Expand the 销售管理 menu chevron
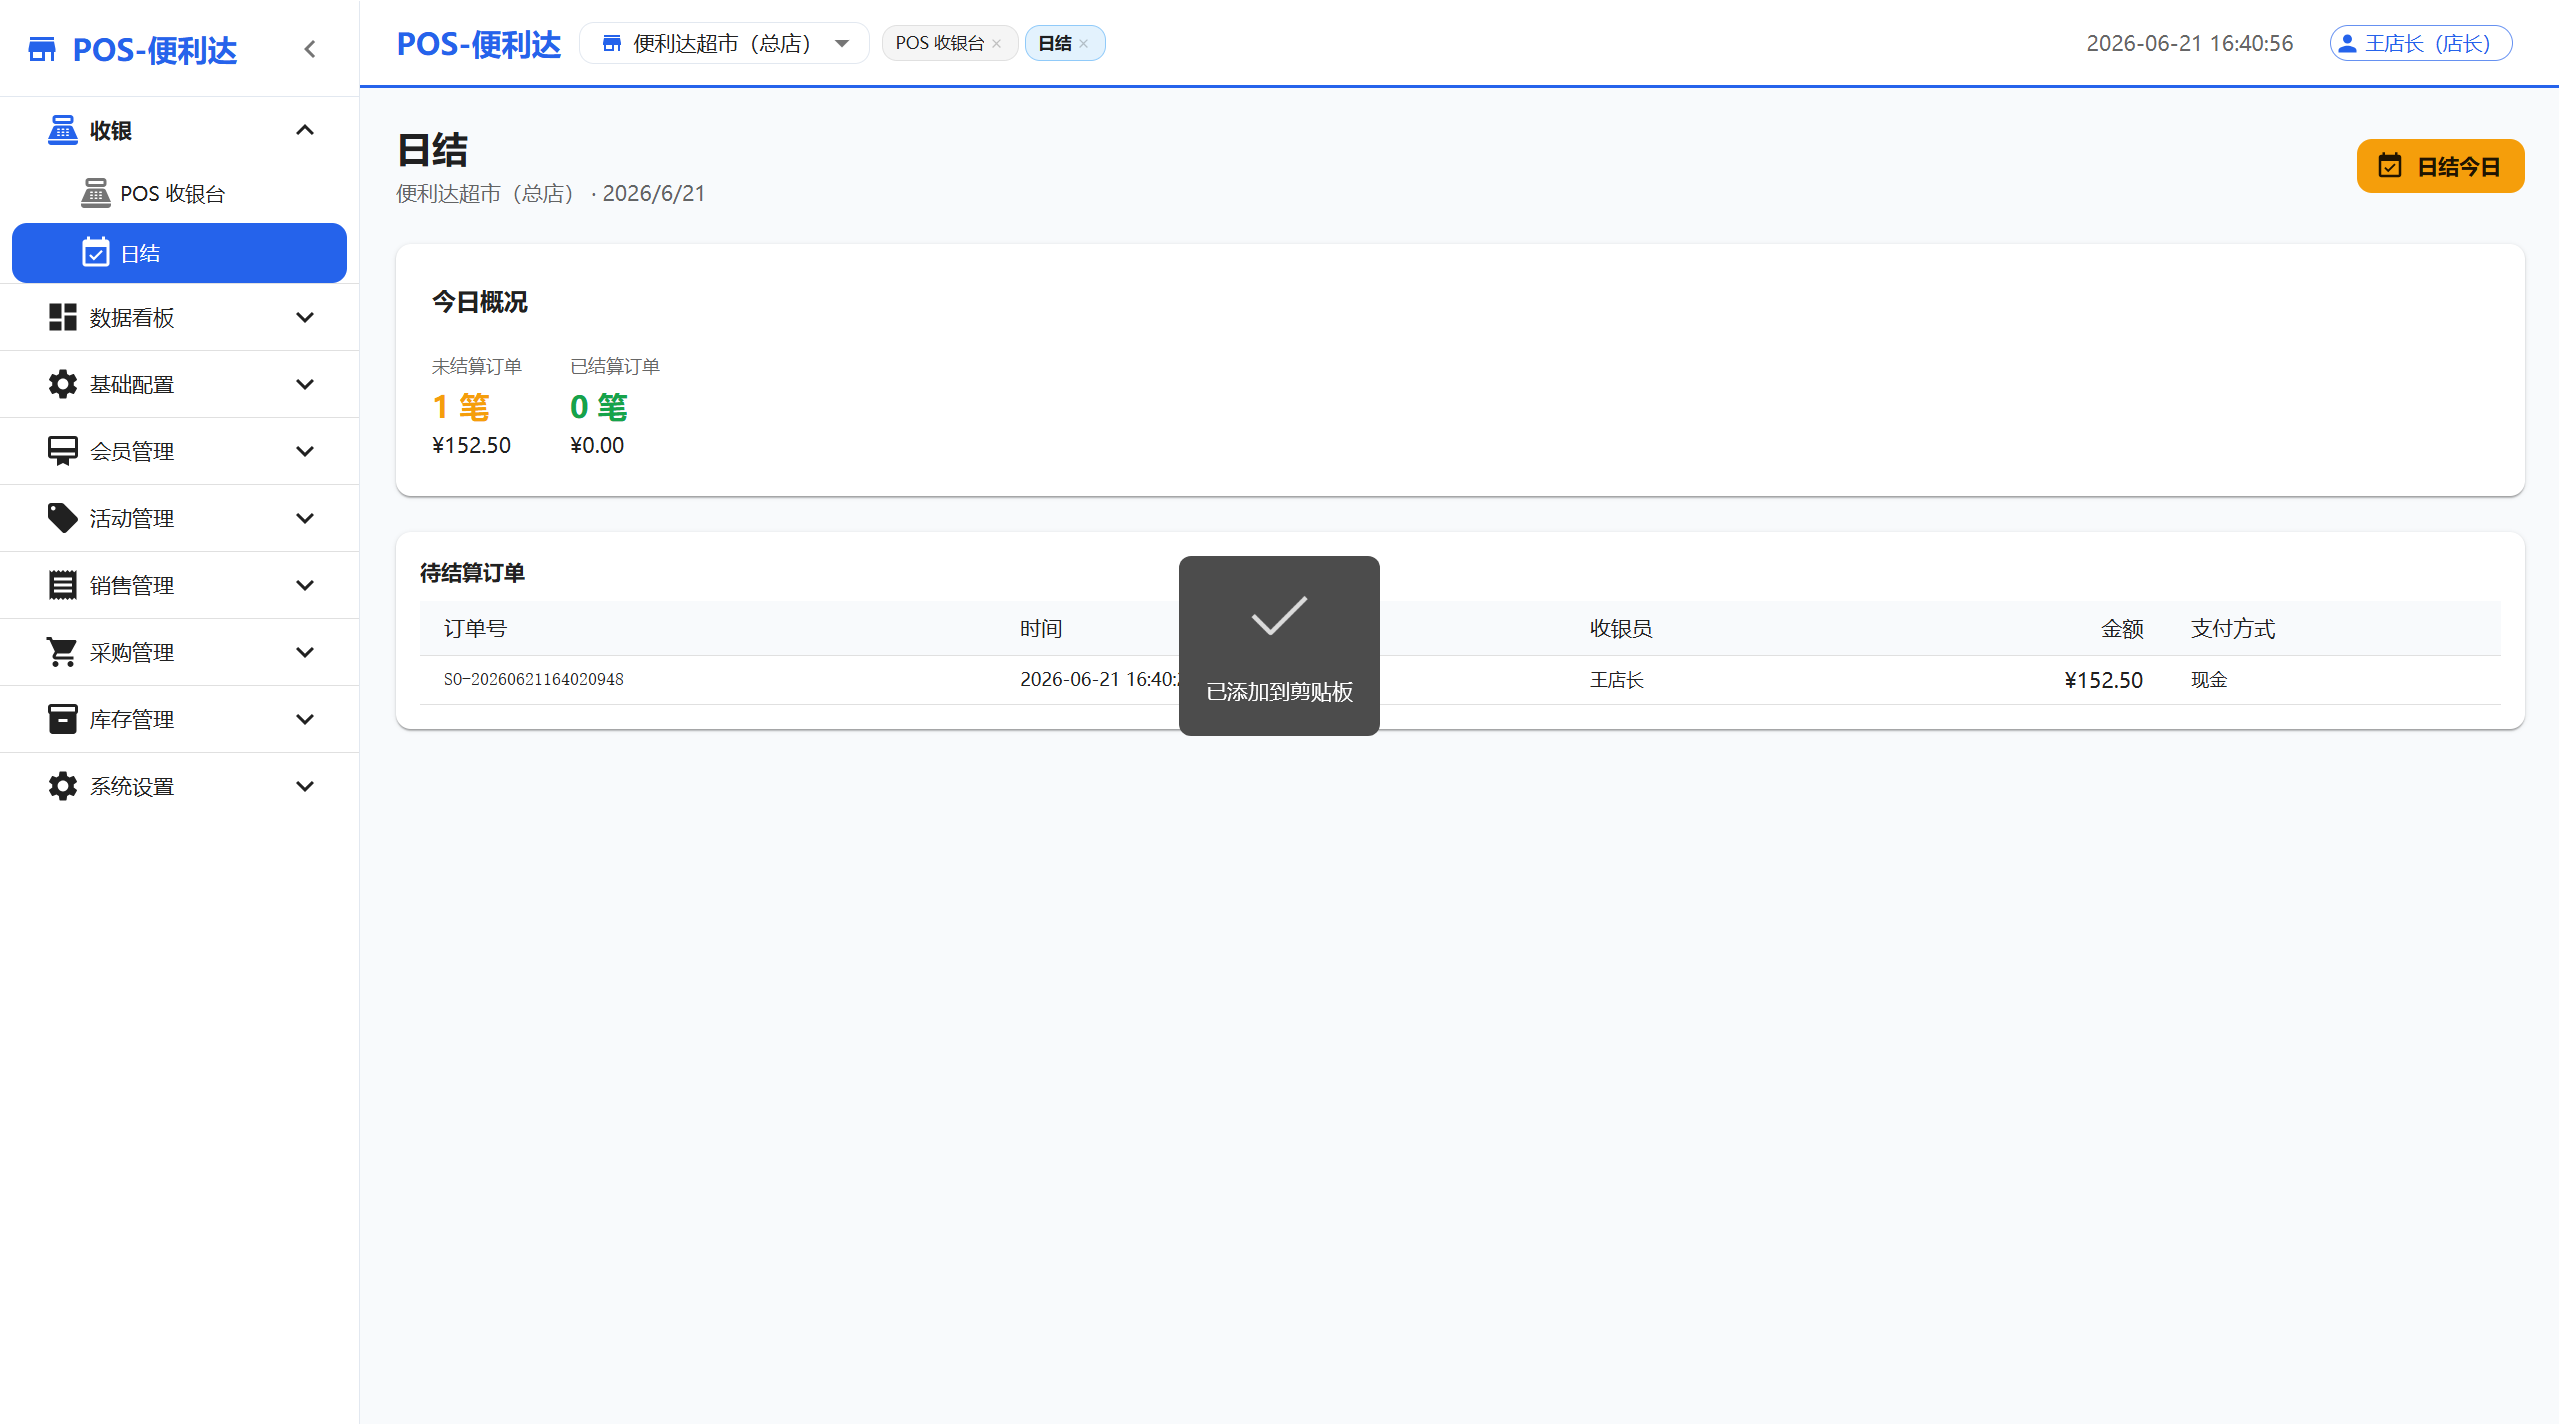 tap(305, 585)
